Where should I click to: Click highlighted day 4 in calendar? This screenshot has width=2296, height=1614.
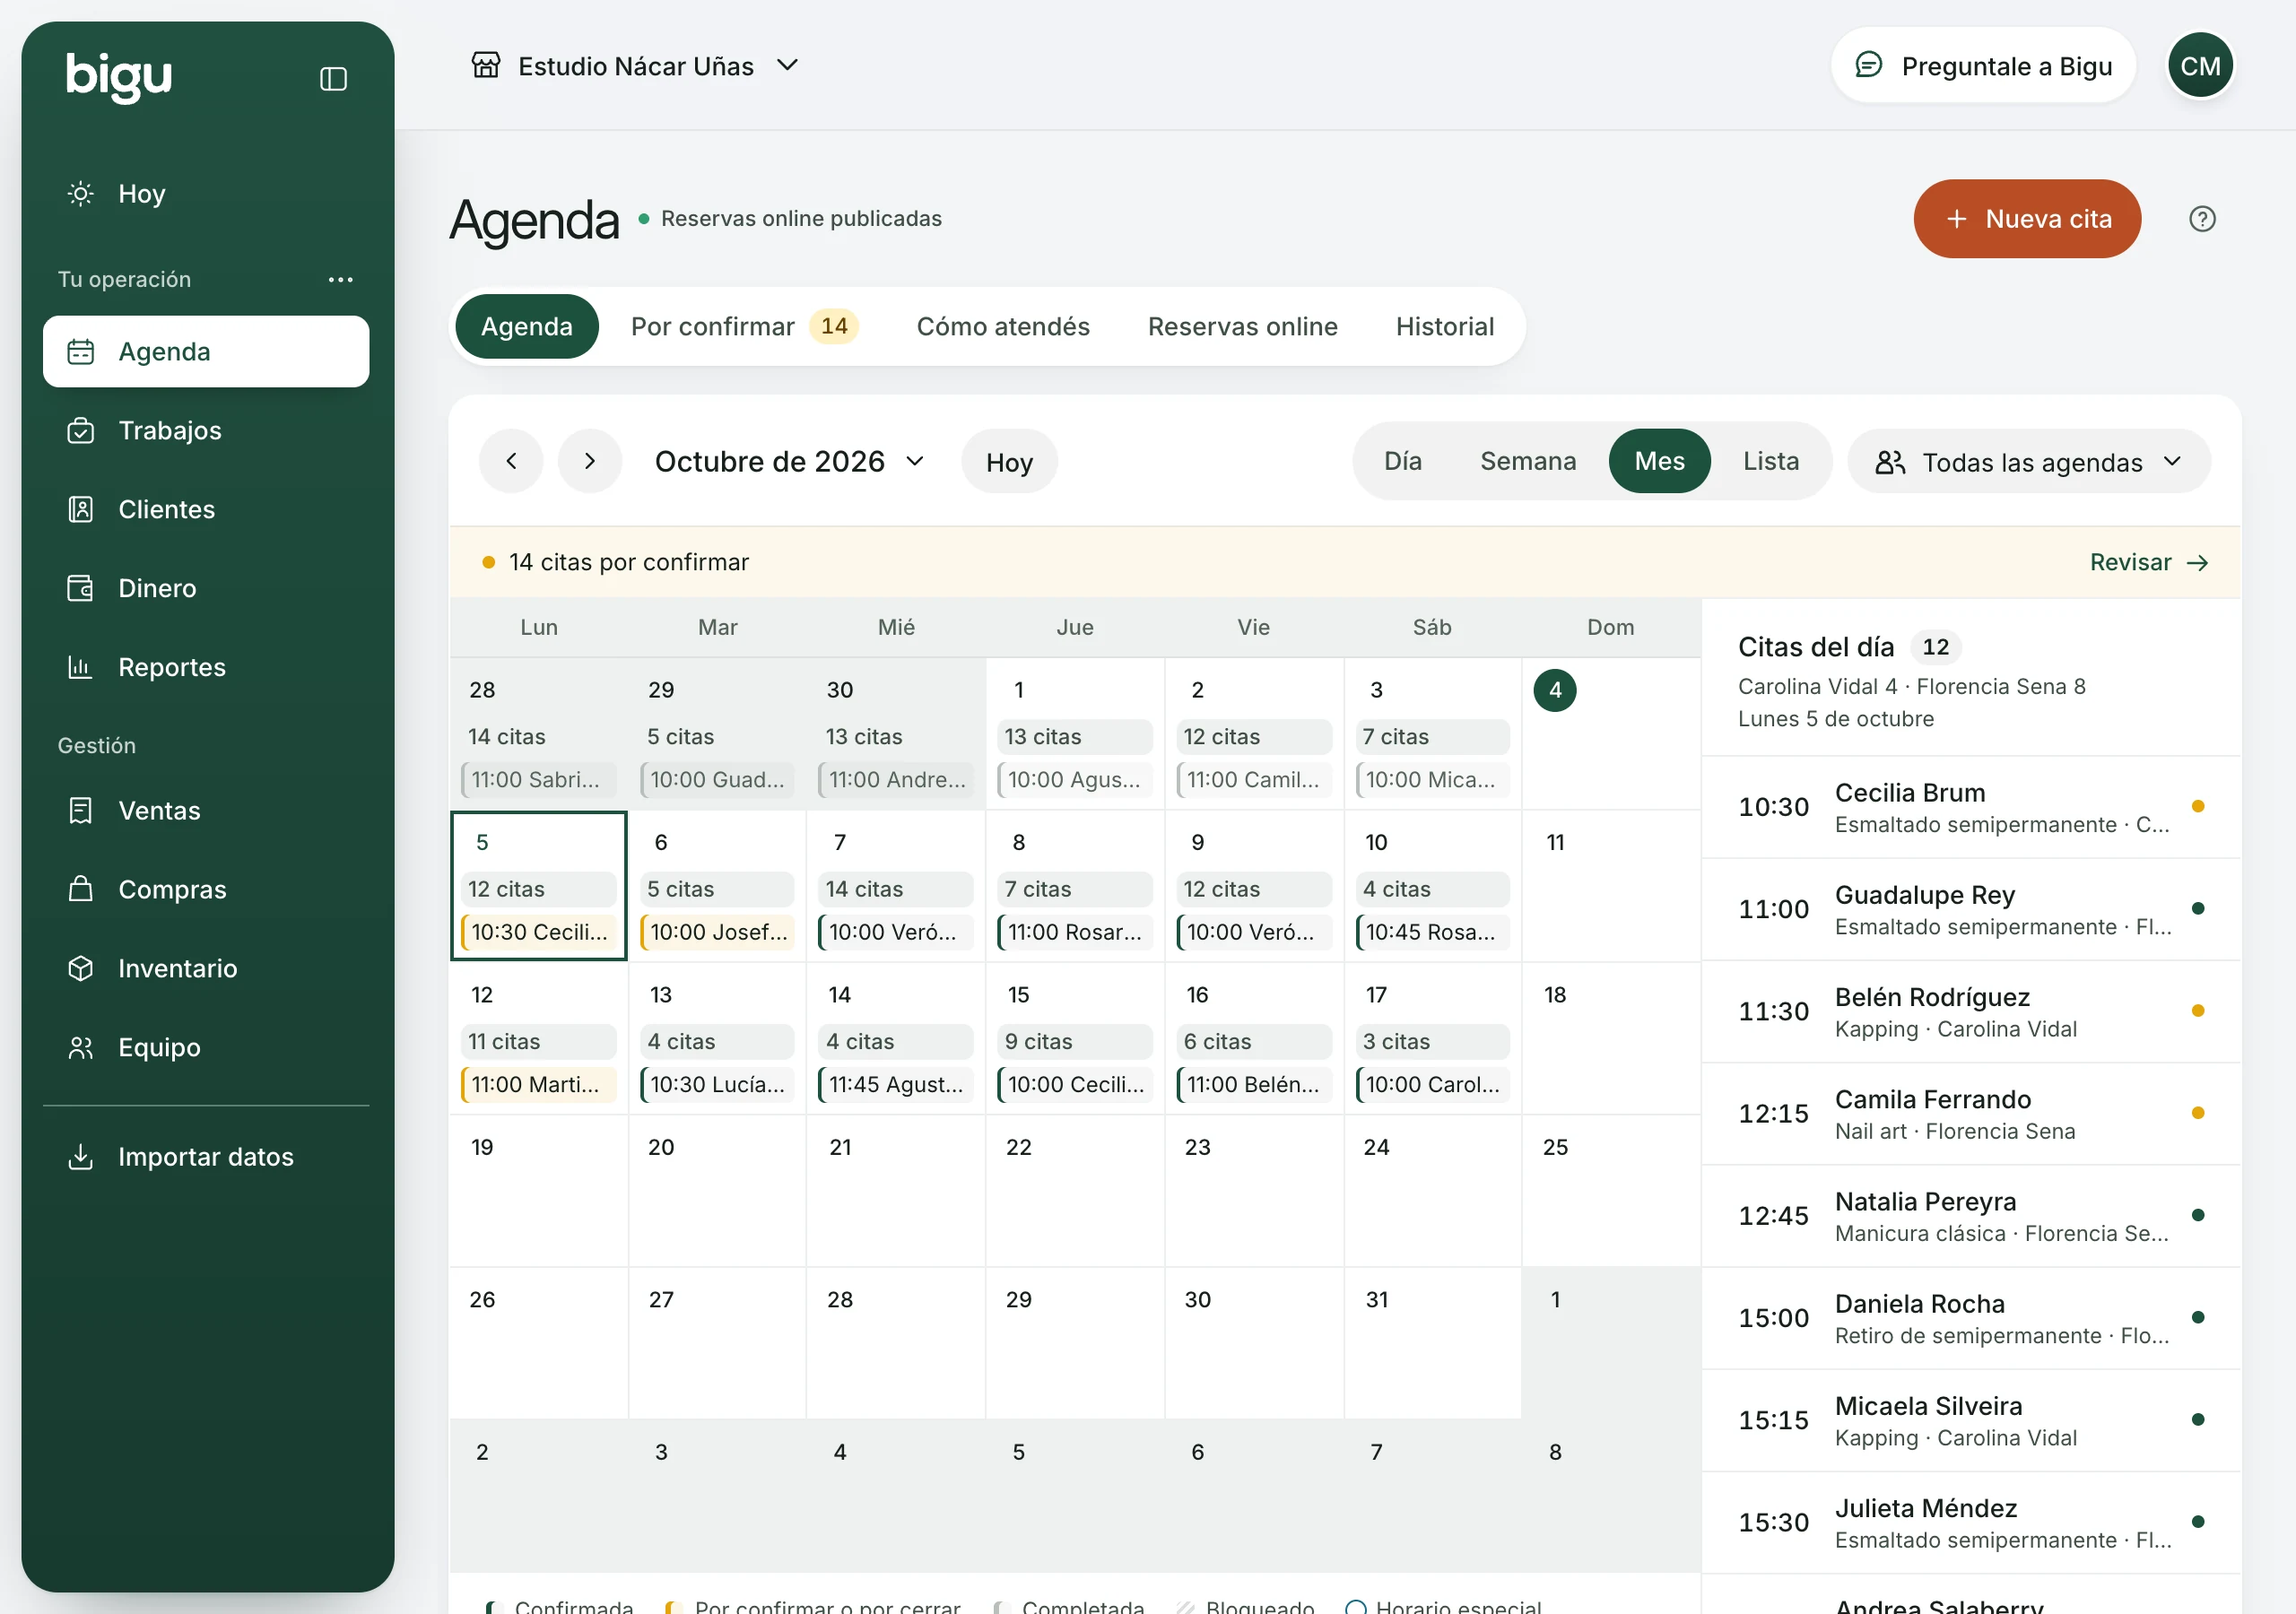tap(1554, 690)
